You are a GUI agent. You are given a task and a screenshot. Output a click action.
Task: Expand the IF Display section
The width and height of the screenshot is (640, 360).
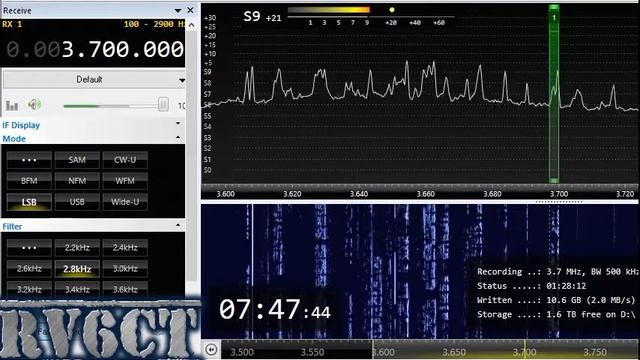click(178, 123)
